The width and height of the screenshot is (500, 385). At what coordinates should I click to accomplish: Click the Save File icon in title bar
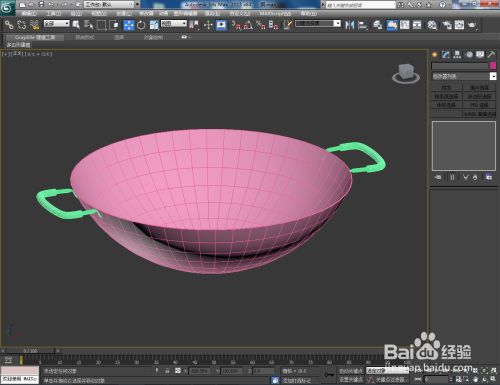tap(41, 5)
